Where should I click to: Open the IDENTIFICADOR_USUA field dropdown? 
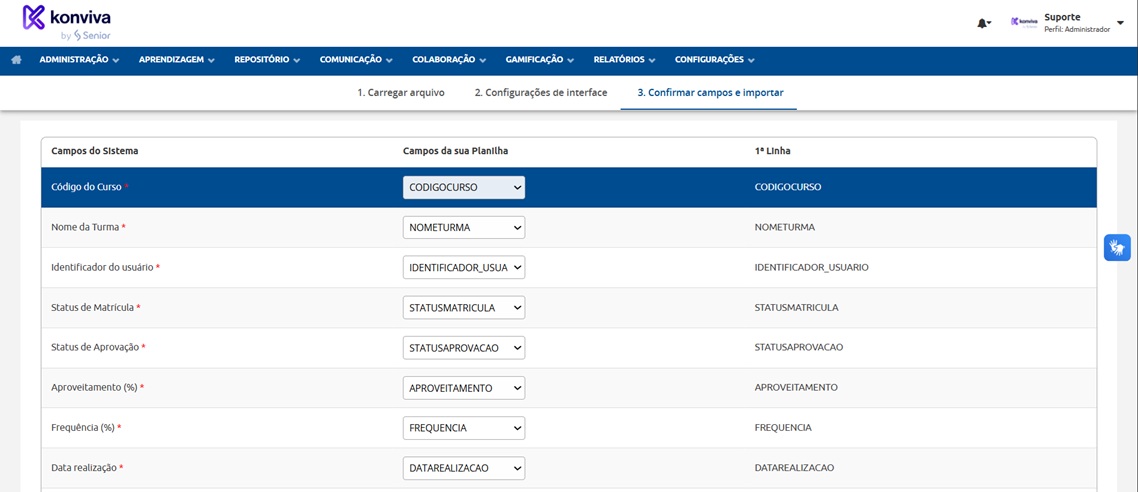click(x=464, y=267)
